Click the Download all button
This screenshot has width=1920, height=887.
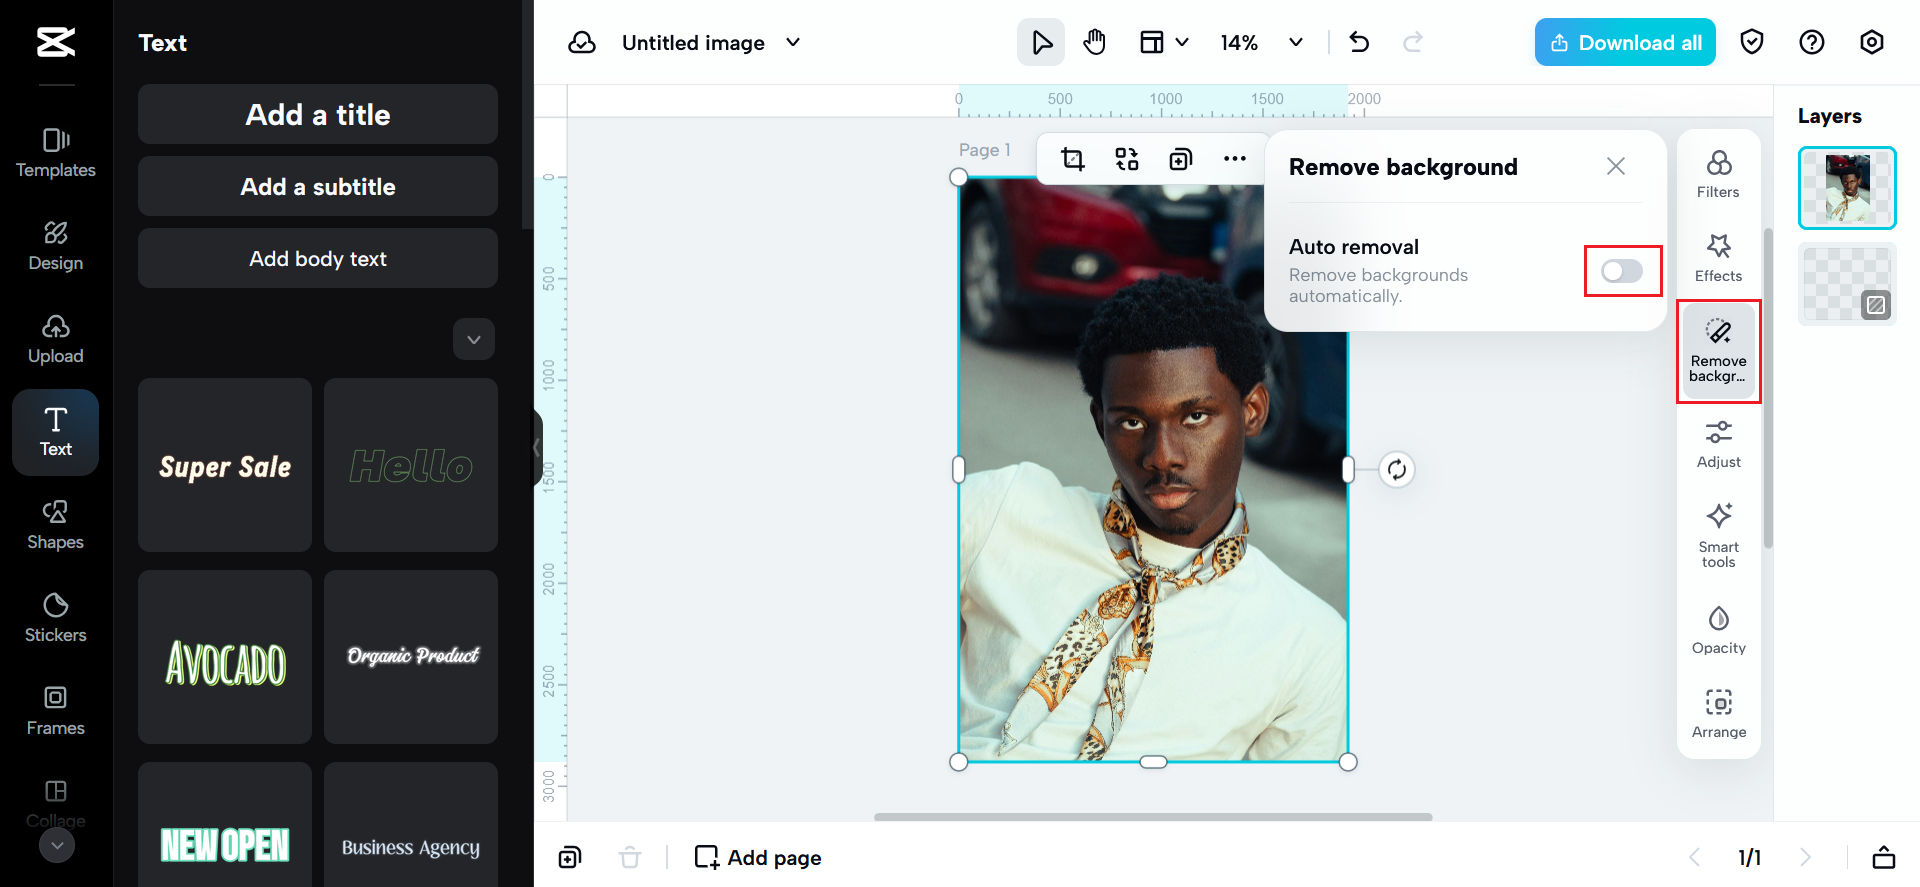click(x=1625, y=42)
